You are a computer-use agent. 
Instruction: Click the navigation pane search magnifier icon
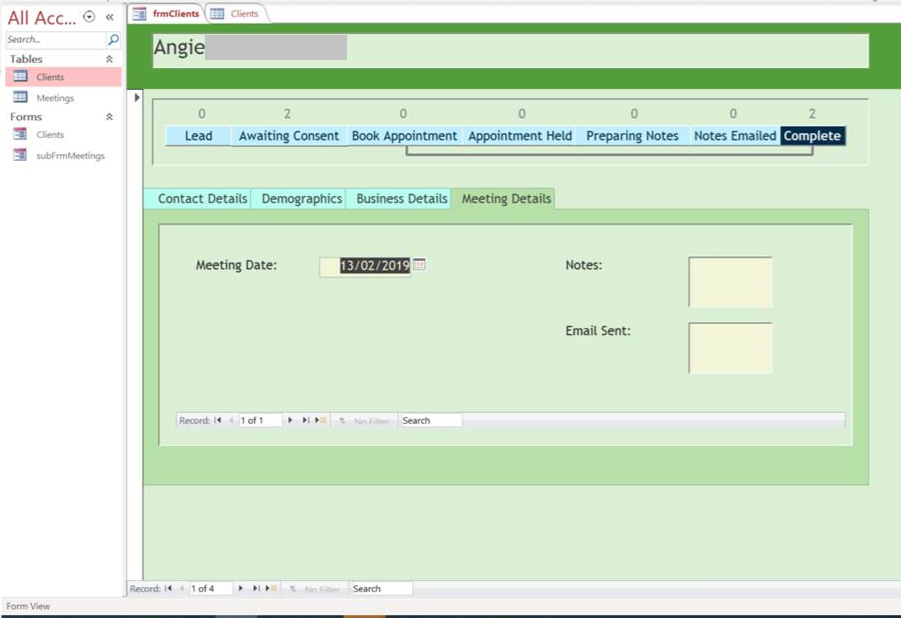pyautogui.click(x=113, y=39)
